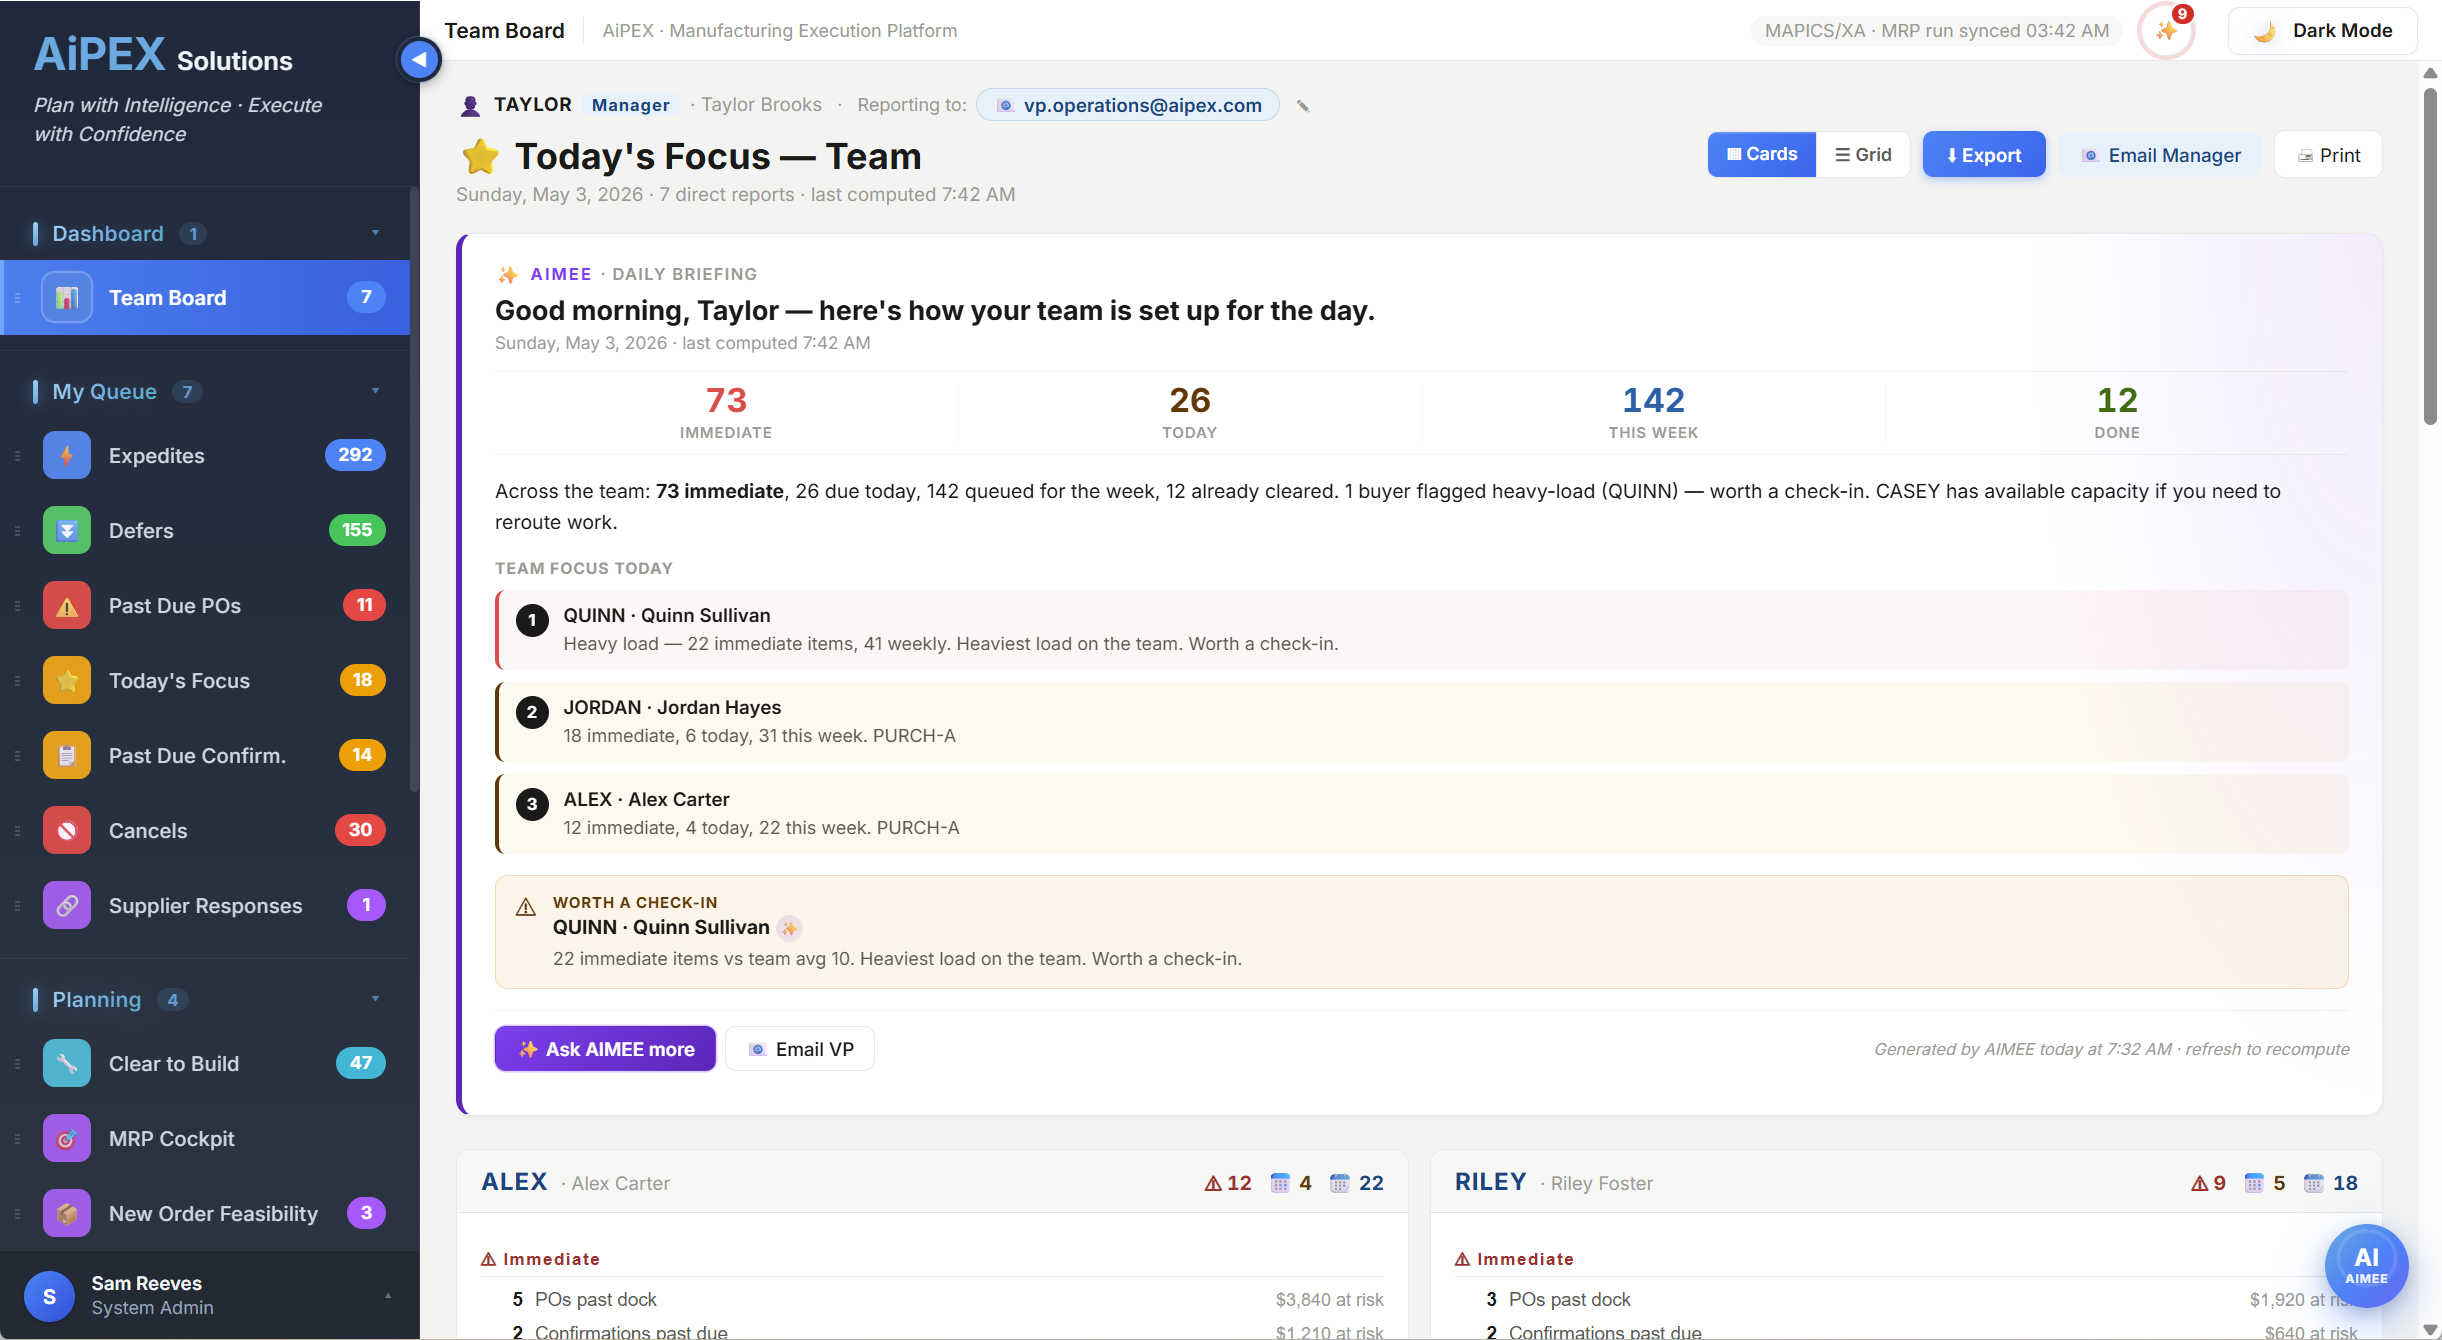Click RILEY card name header
The height and width of the screenshot is (1340, 2442).
coord(1490,1182)
